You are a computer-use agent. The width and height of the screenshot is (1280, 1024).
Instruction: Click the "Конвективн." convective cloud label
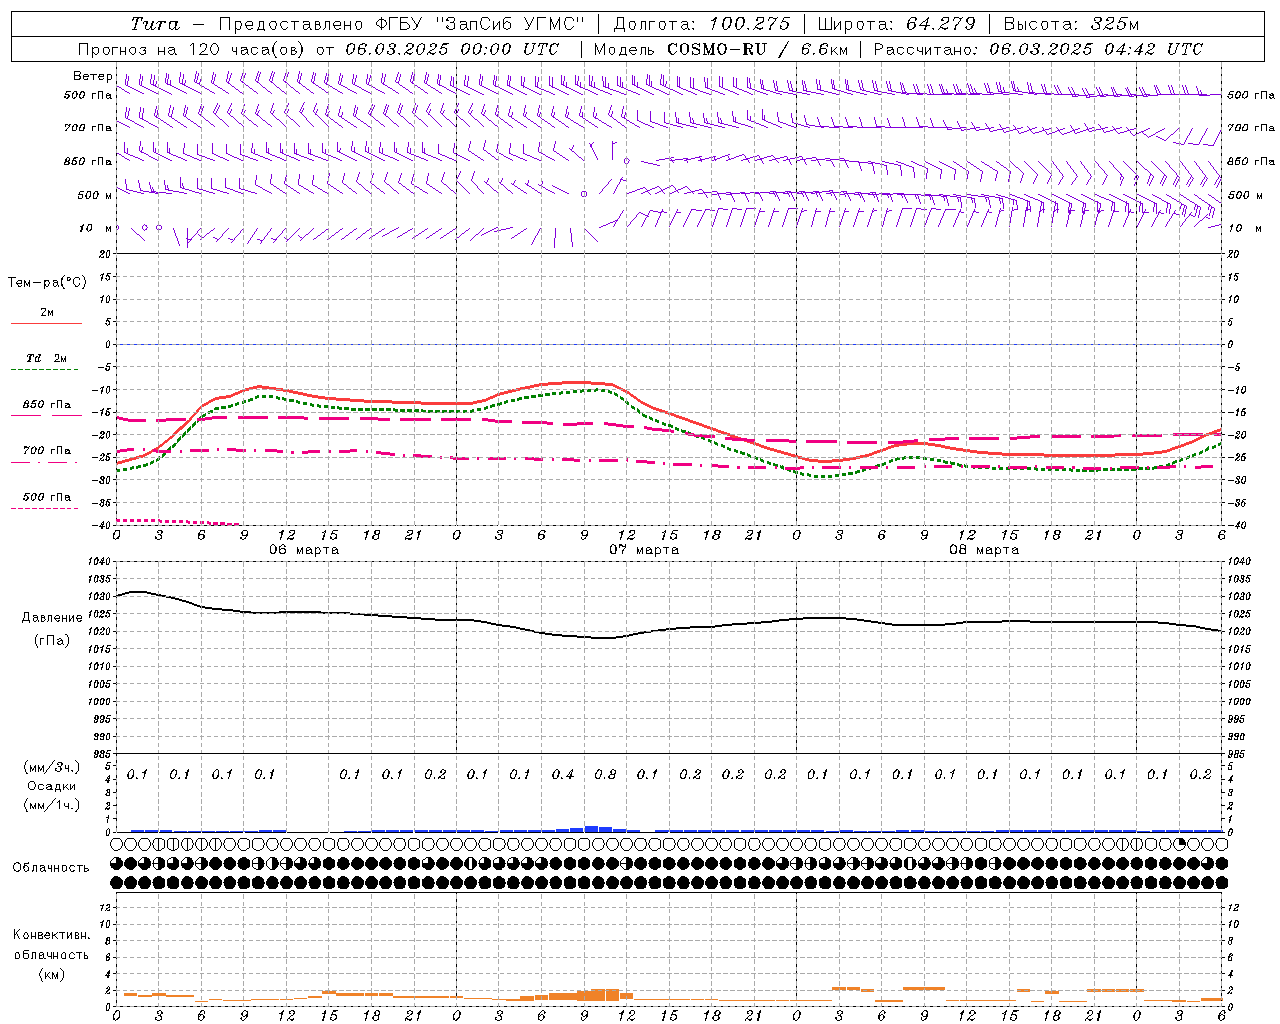(x=51, y=935)
